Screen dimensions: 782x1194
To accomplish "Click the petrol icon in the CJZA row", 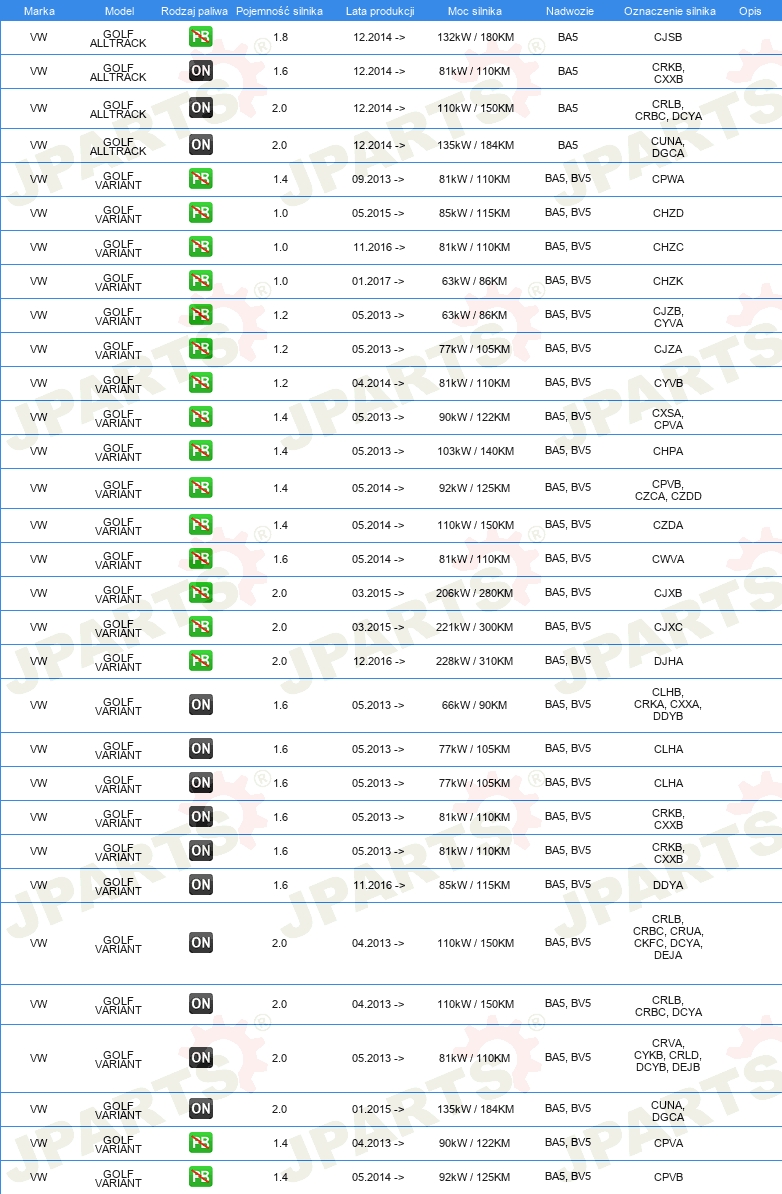I will (201, 349).
